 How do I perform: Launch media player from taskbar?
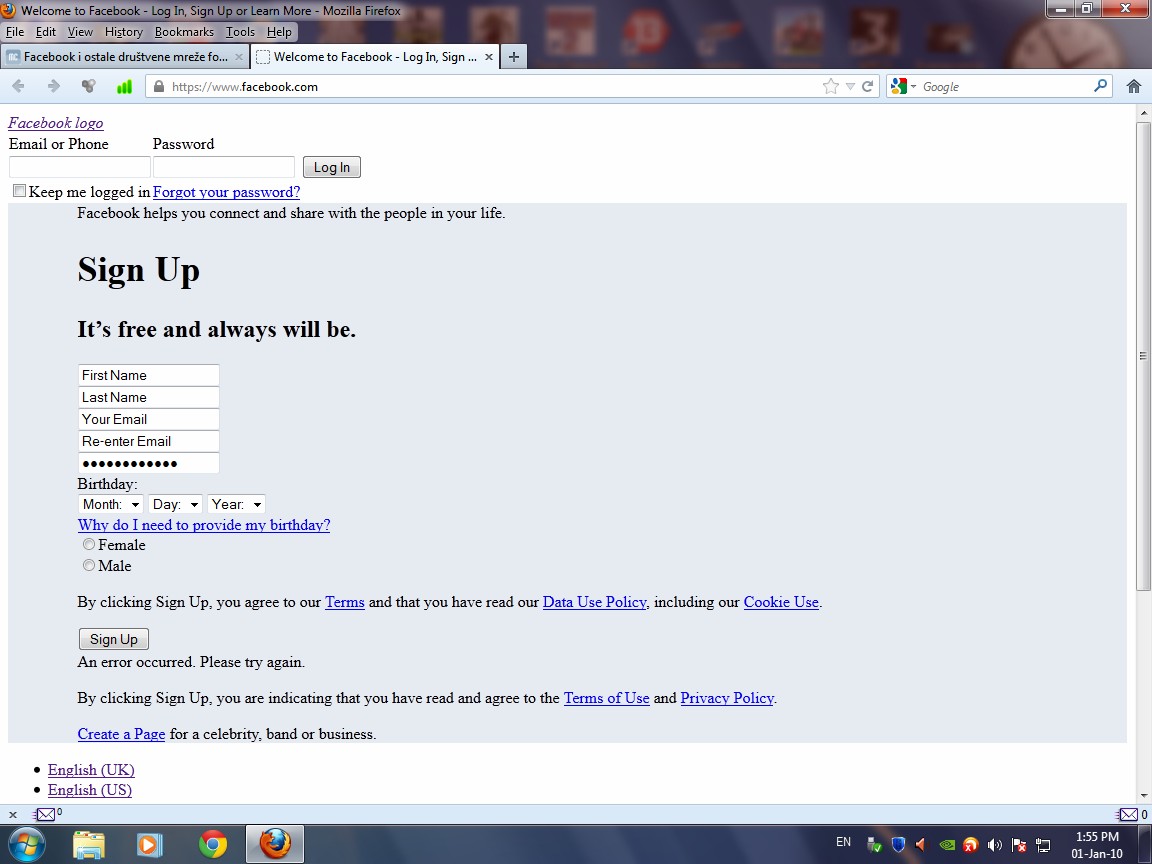149,844
